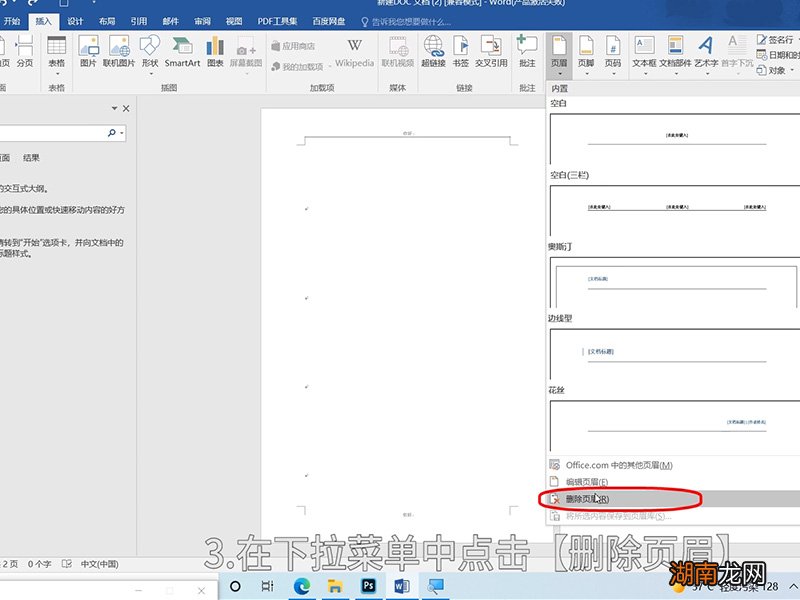Open Wikipedia add-in

(x=354, y=51)
